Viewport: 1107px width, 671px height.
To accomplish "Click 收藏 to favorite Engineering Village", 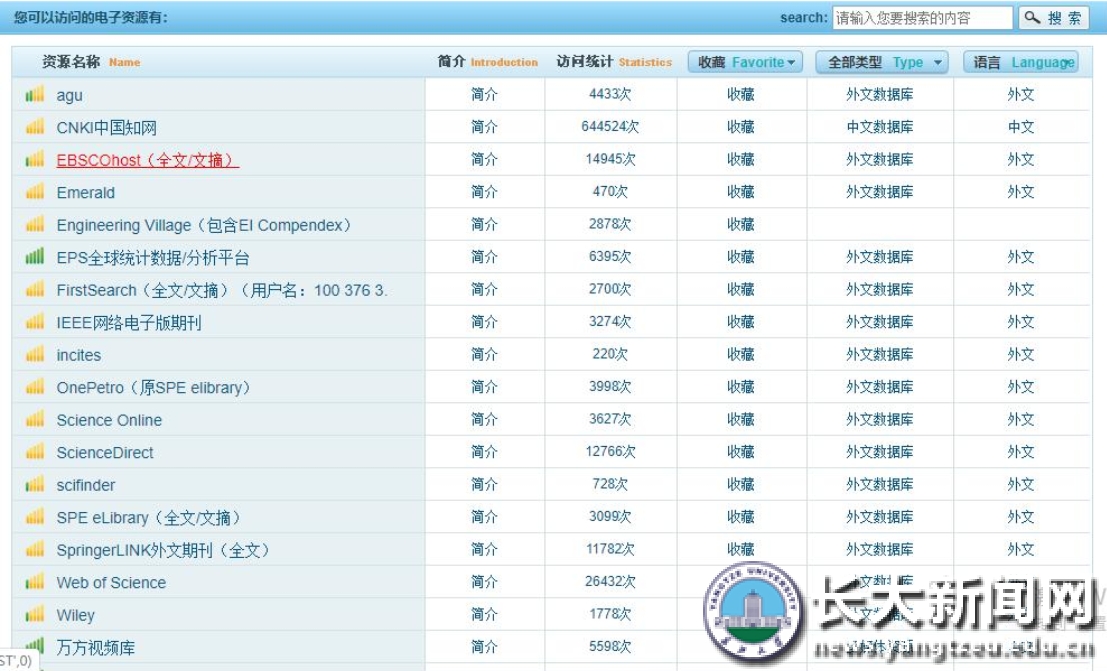I will tap(741, 224).
